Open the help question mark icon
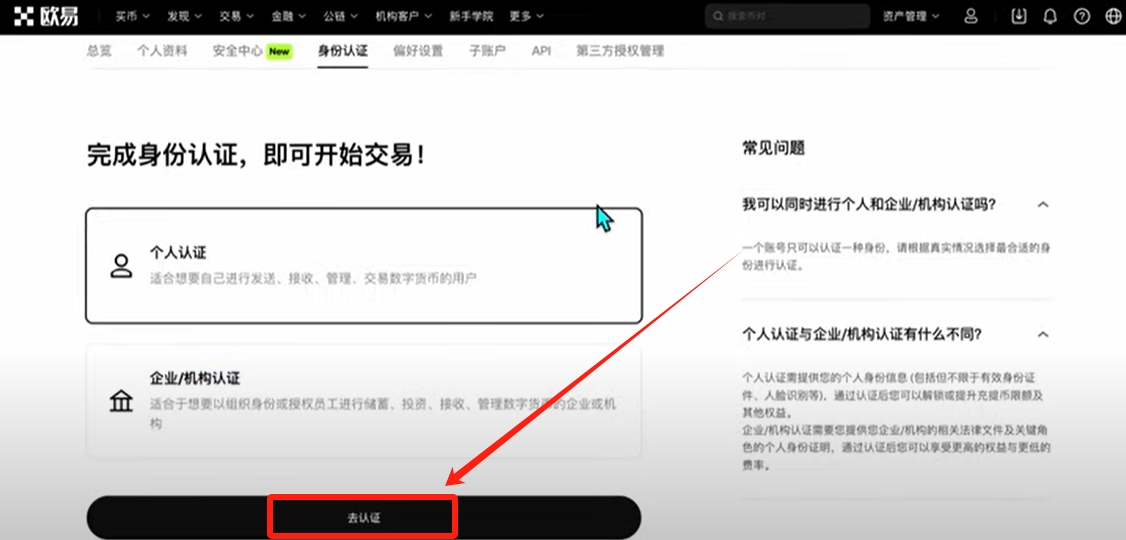Screen dimensions: 1126x540 point(1081,16)
